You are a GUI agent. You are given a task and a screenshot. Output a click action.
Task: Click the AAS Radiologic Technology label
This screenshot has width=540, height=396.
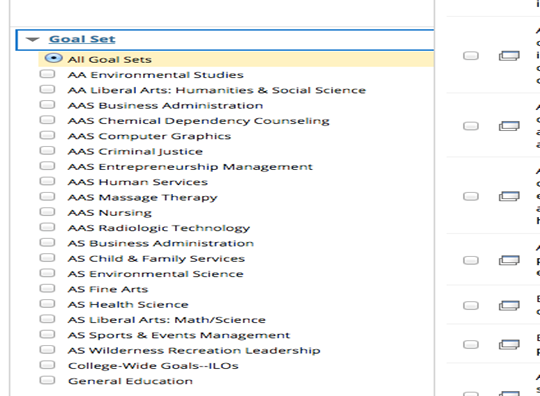pyautogui.click(x=159, y=228)
